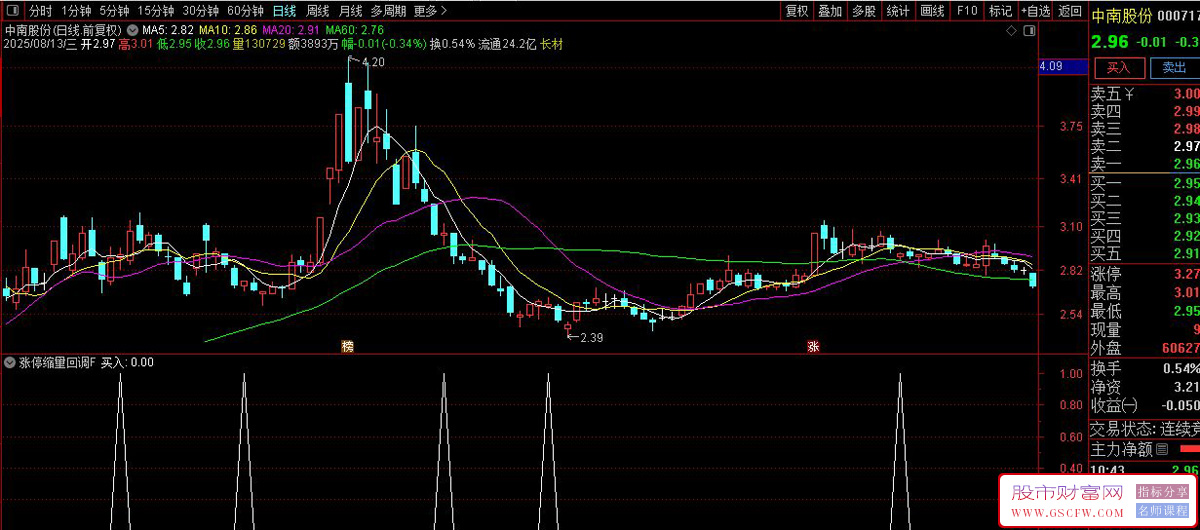Click the 中南股份 stock name header
1200x530 pixels.
pos(1121,15)
